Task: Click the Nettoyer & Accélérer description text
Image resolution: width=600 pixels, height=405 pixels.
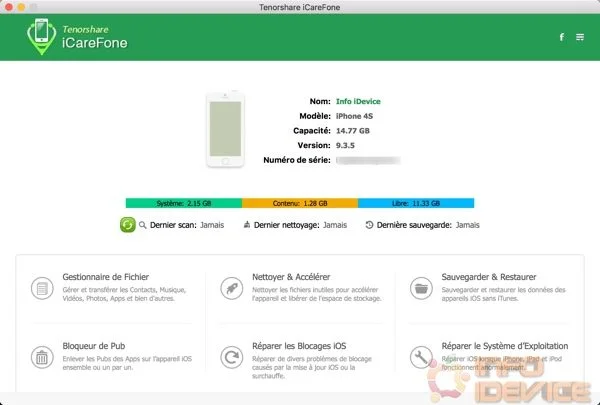Action: coord(317,294)
